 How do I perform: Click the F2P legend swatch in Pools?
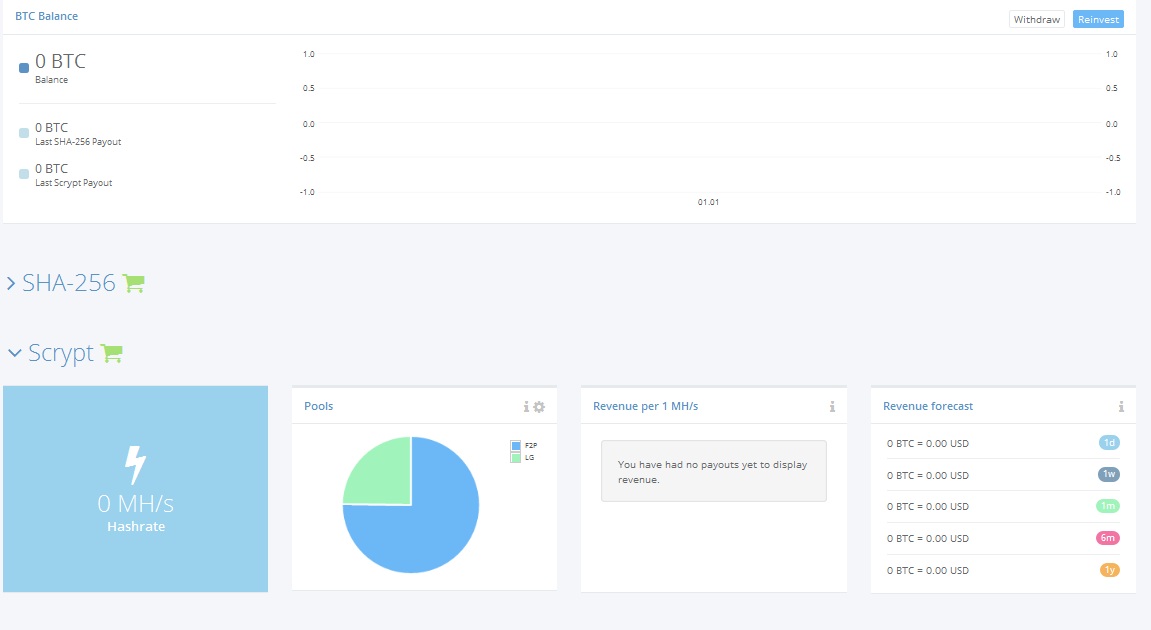point(516,446)
